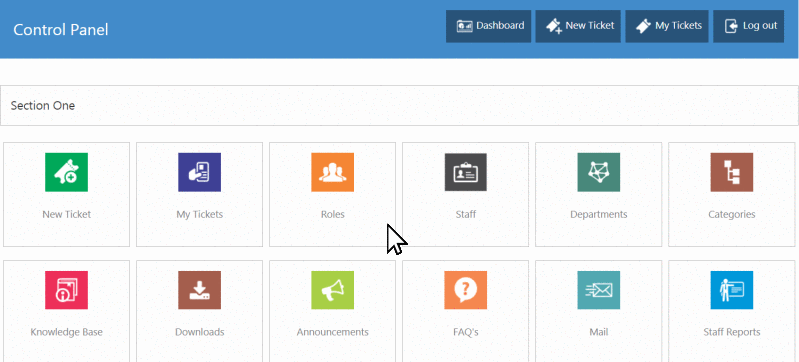Click the pink Knowledge Base icon

66,290
